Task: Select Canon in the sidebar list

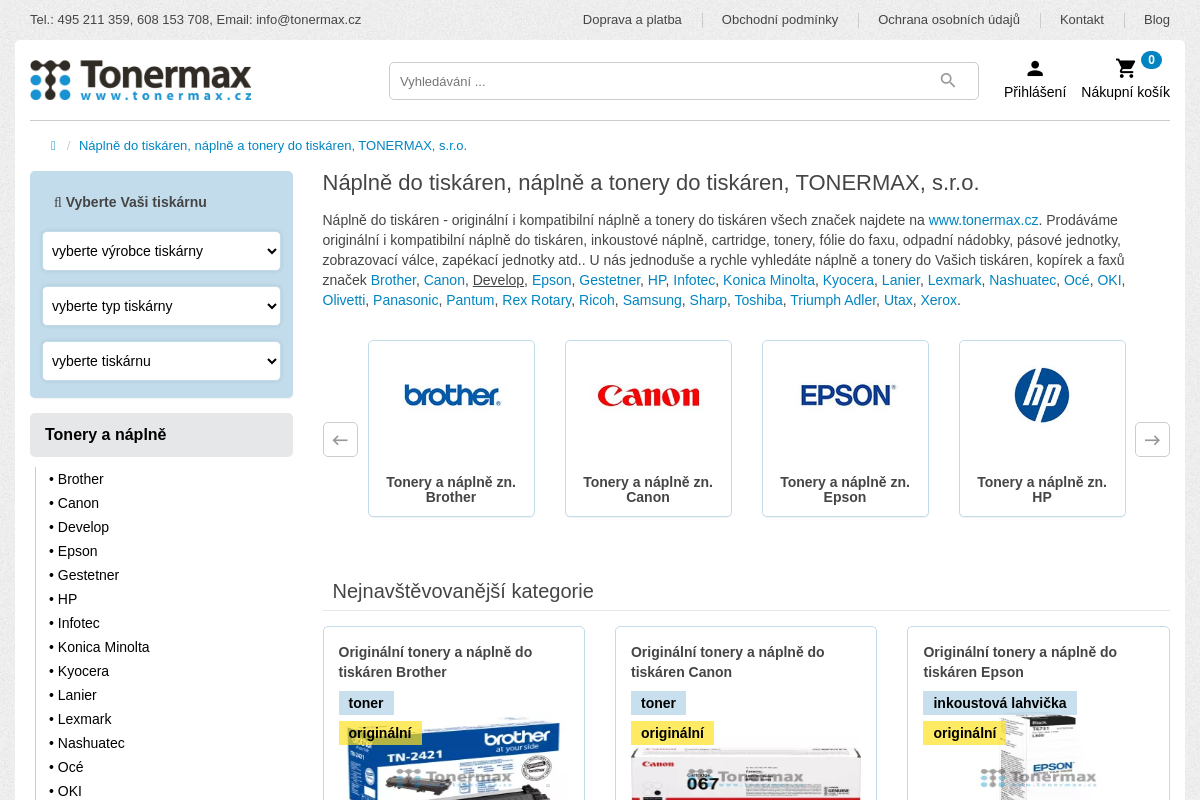Action: (x=78, y=503)
